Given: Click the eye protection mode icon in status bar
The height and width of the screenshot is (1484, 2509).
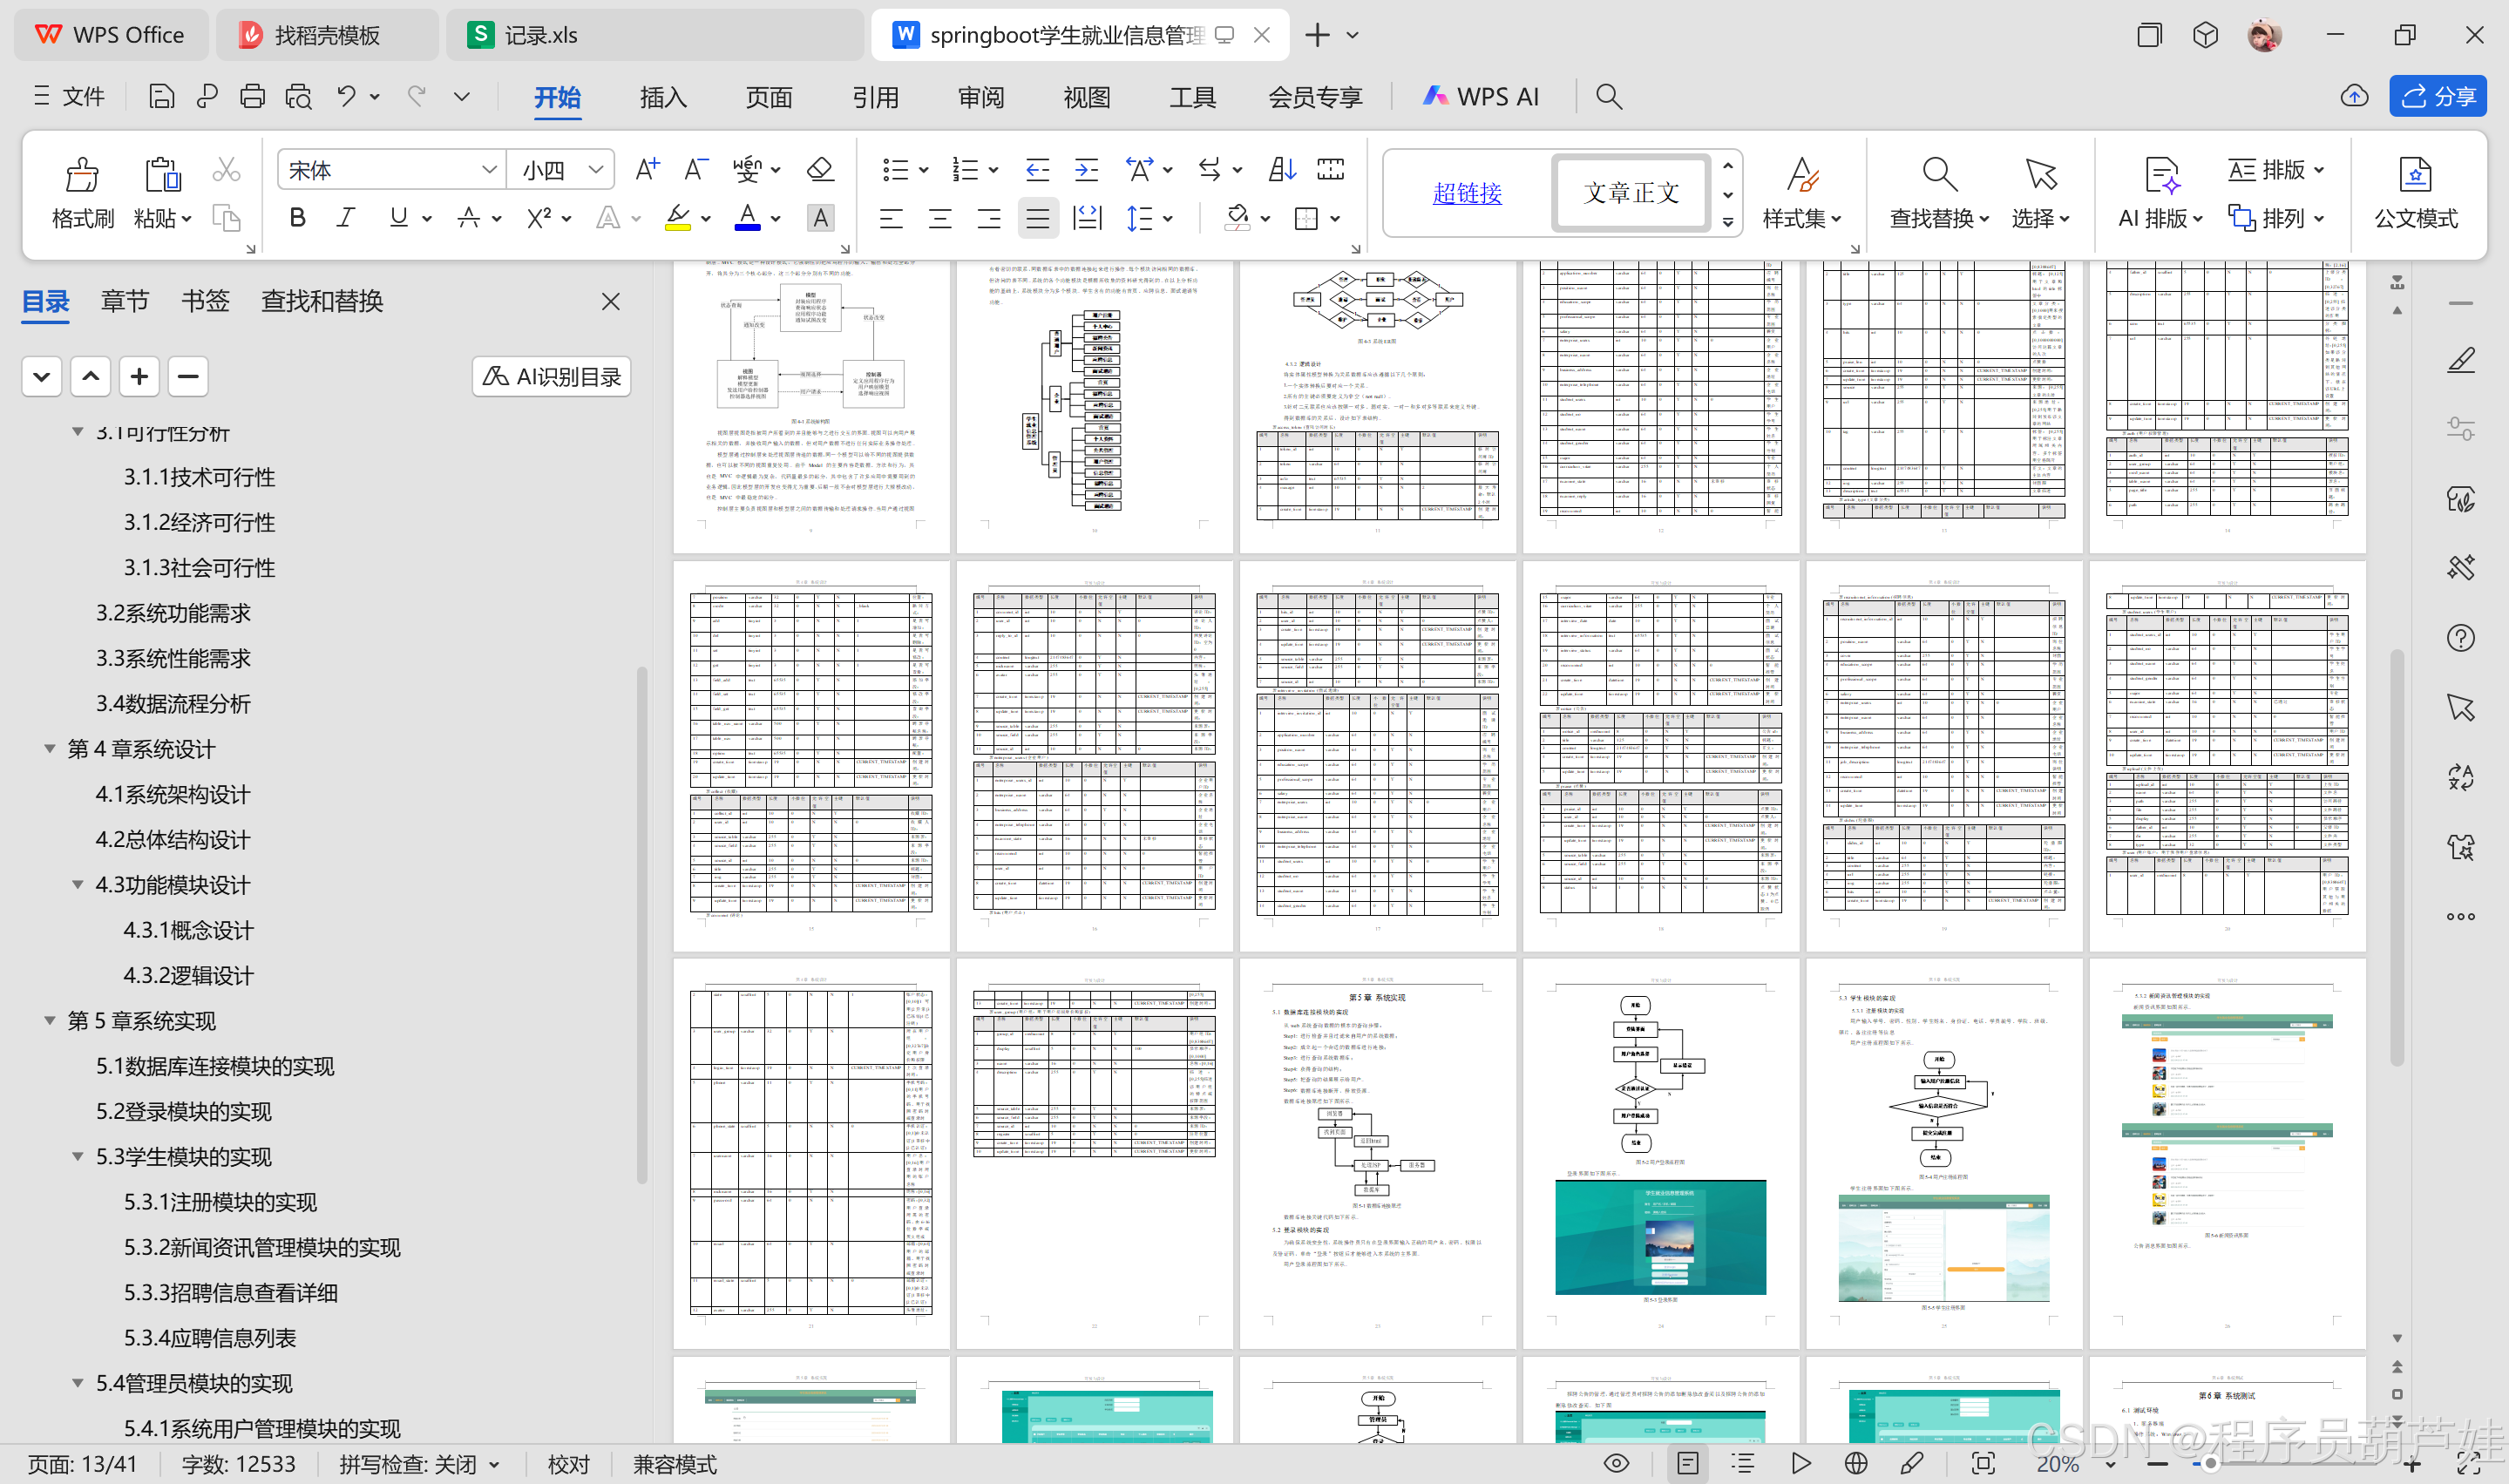Looking at the screenshot, I should [1616, 1464].
